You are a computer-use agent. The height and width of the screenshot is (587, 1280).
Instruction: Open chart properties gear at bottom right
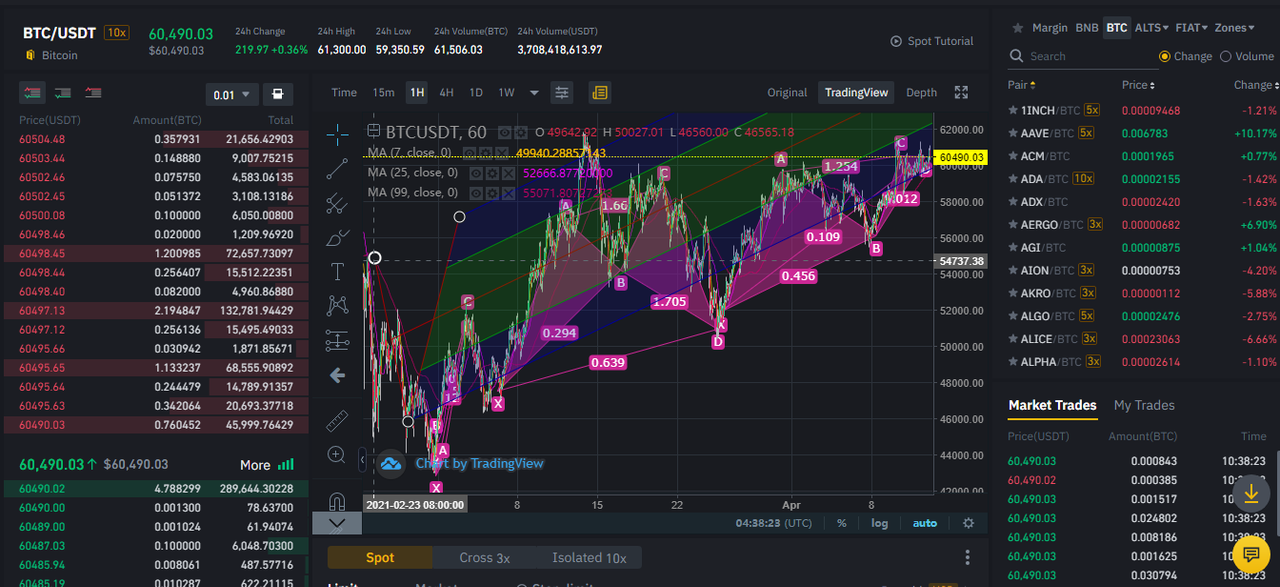[968, 523]
